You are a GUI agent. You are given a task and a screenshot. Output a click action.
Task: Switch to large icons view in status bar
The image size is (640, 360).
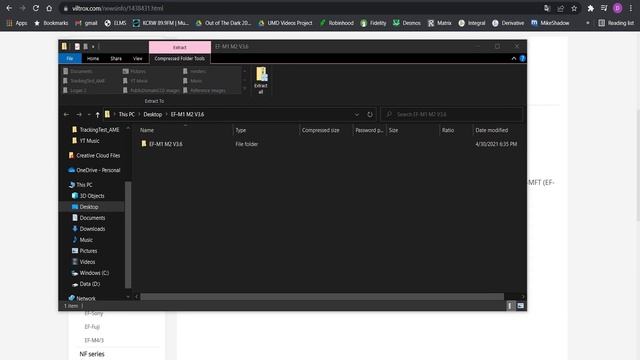tap(520, 306)
